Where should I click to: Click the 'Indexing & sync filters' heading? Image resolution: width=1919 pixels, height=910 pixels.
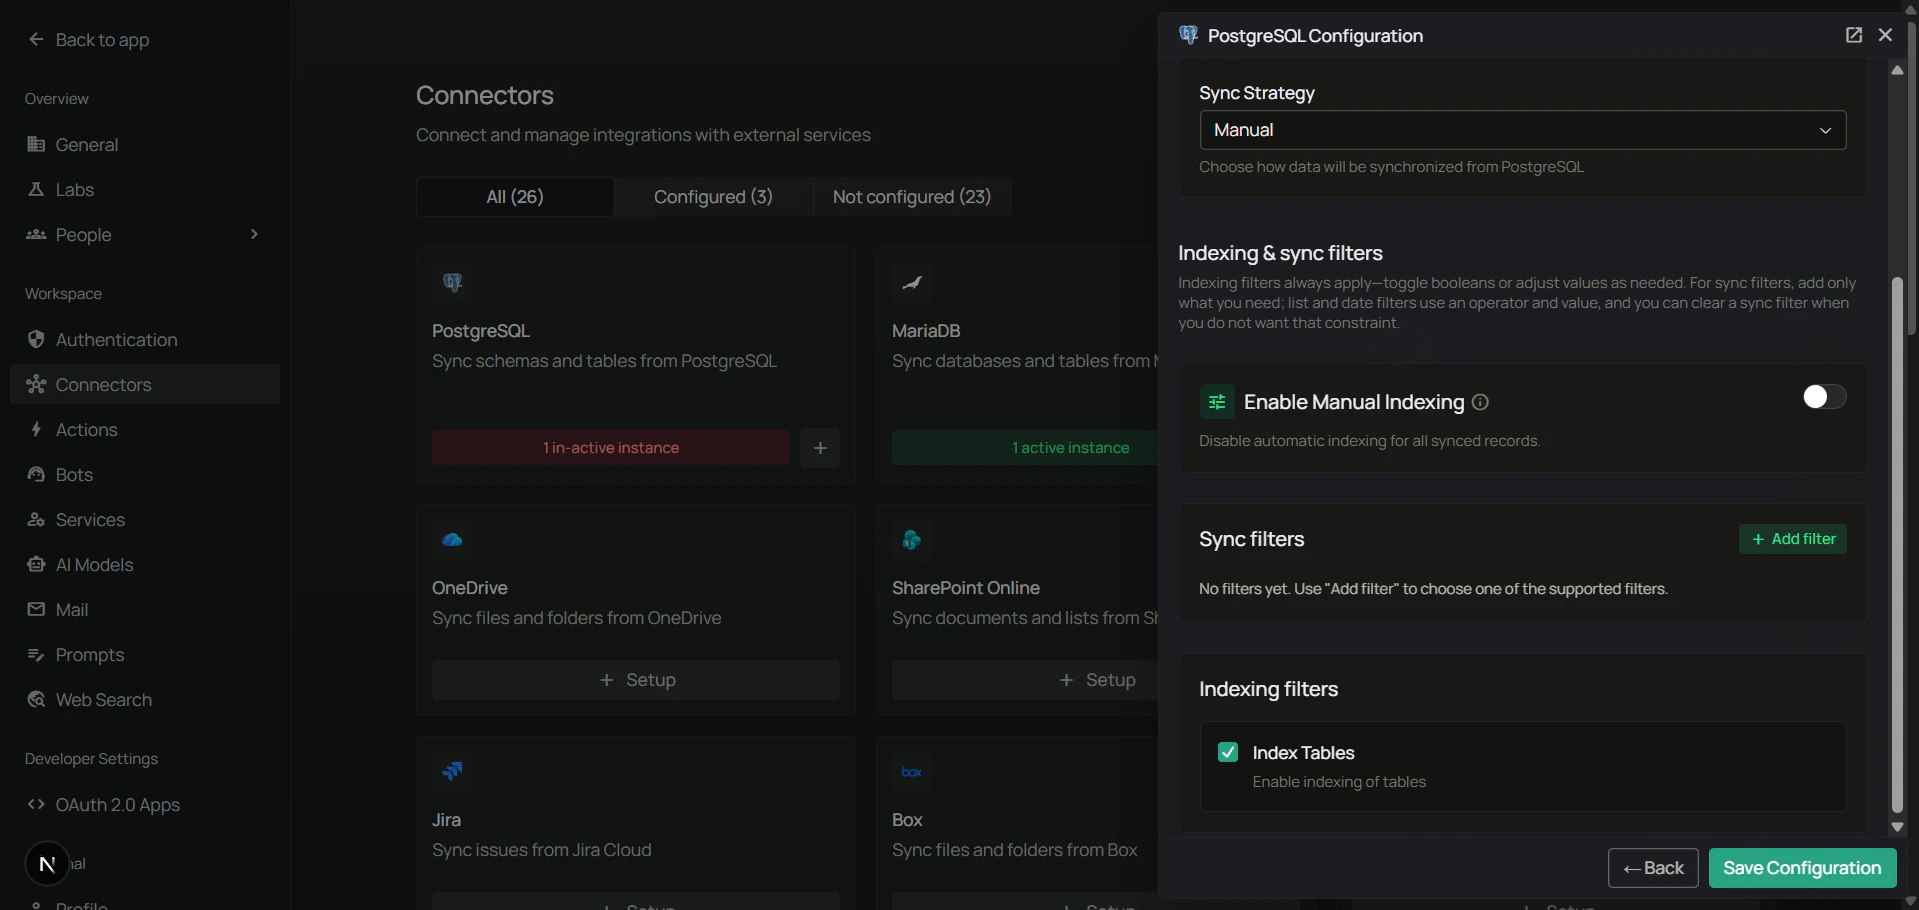[x=1280, y=253]
